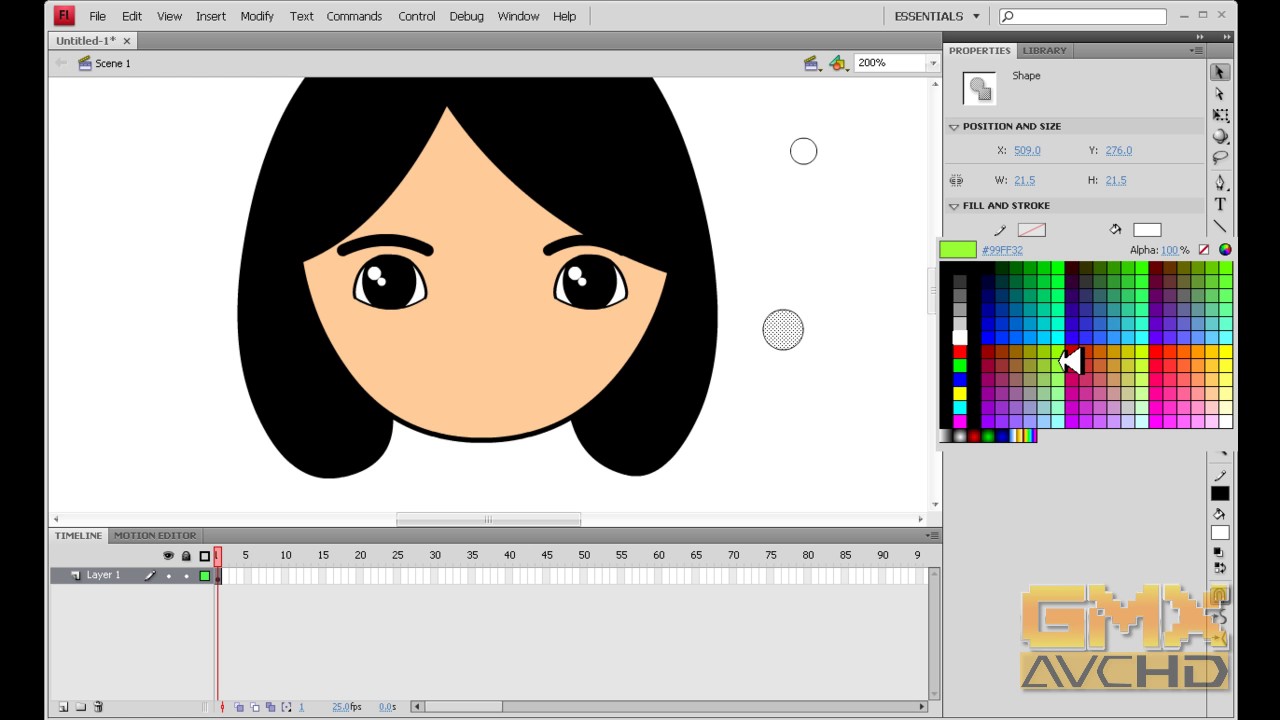
Task: Click the Black and White reset icon
Action: point(1220,552)
